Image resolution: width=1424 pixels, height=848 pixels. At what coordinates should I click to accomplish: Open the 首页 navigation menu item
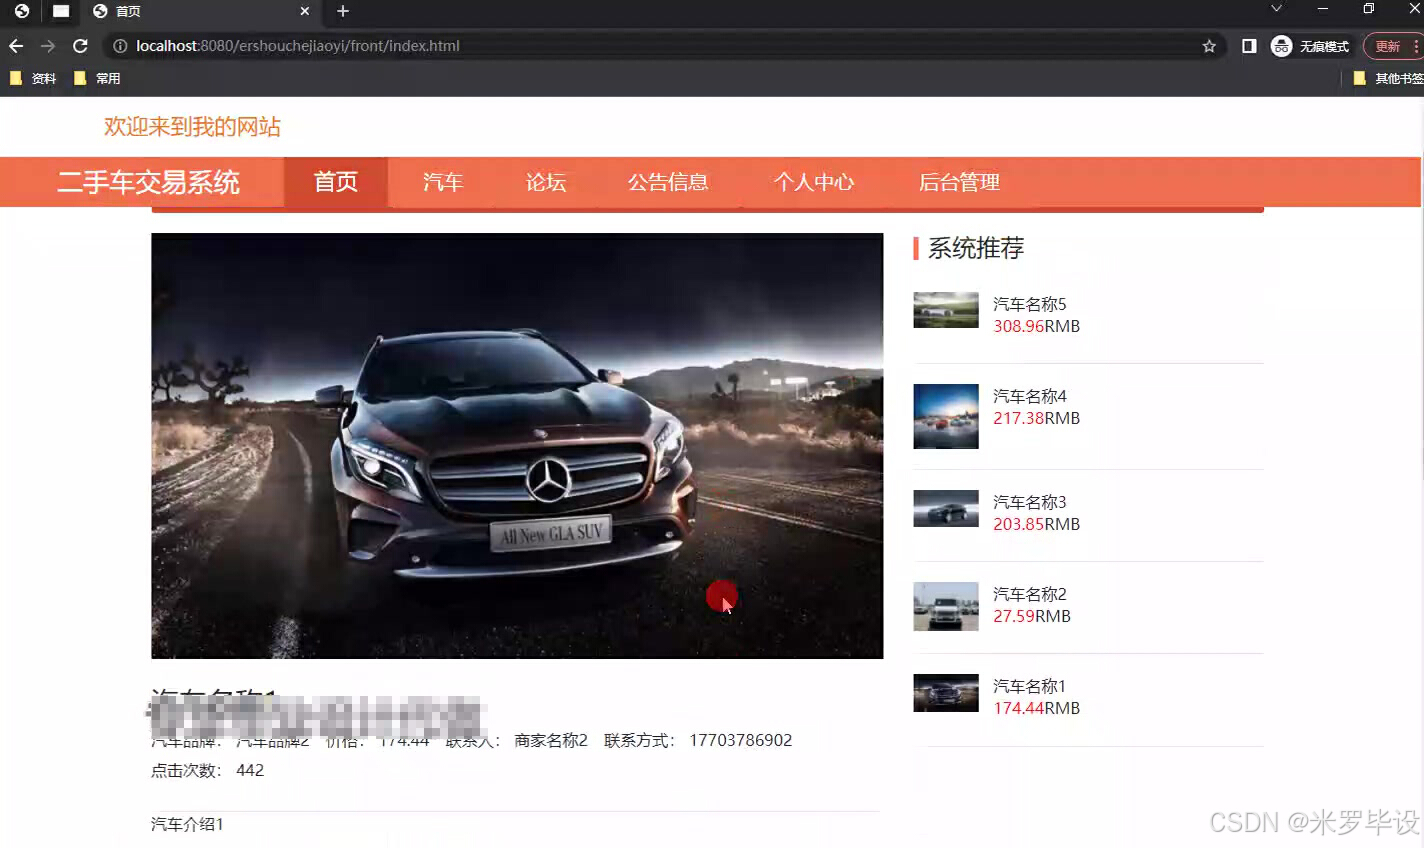click(336, 182)
